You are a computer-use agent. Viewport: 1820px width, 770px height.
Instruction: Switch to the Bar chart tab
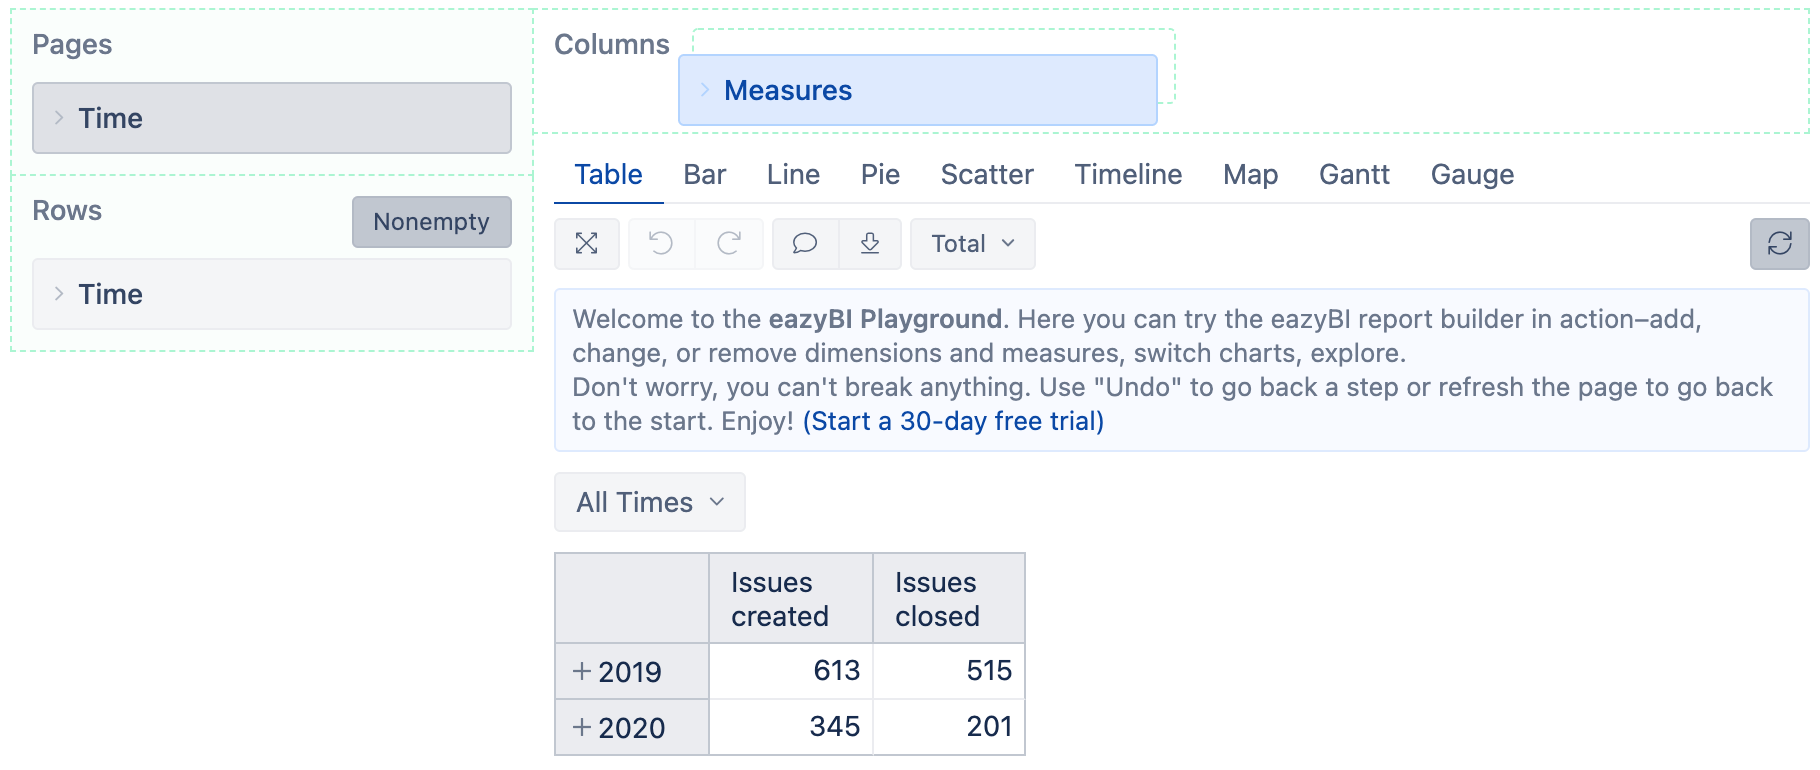[705, 174]
